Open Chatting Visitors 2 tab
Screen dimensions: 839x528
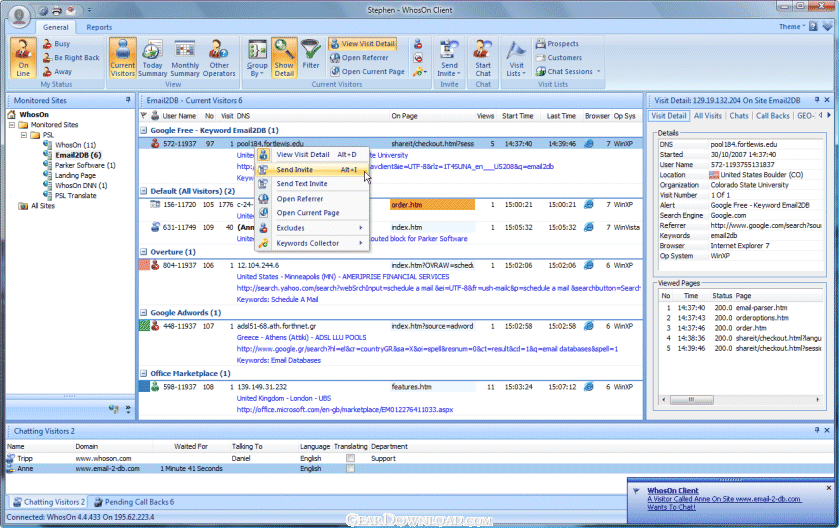[49, 502]
